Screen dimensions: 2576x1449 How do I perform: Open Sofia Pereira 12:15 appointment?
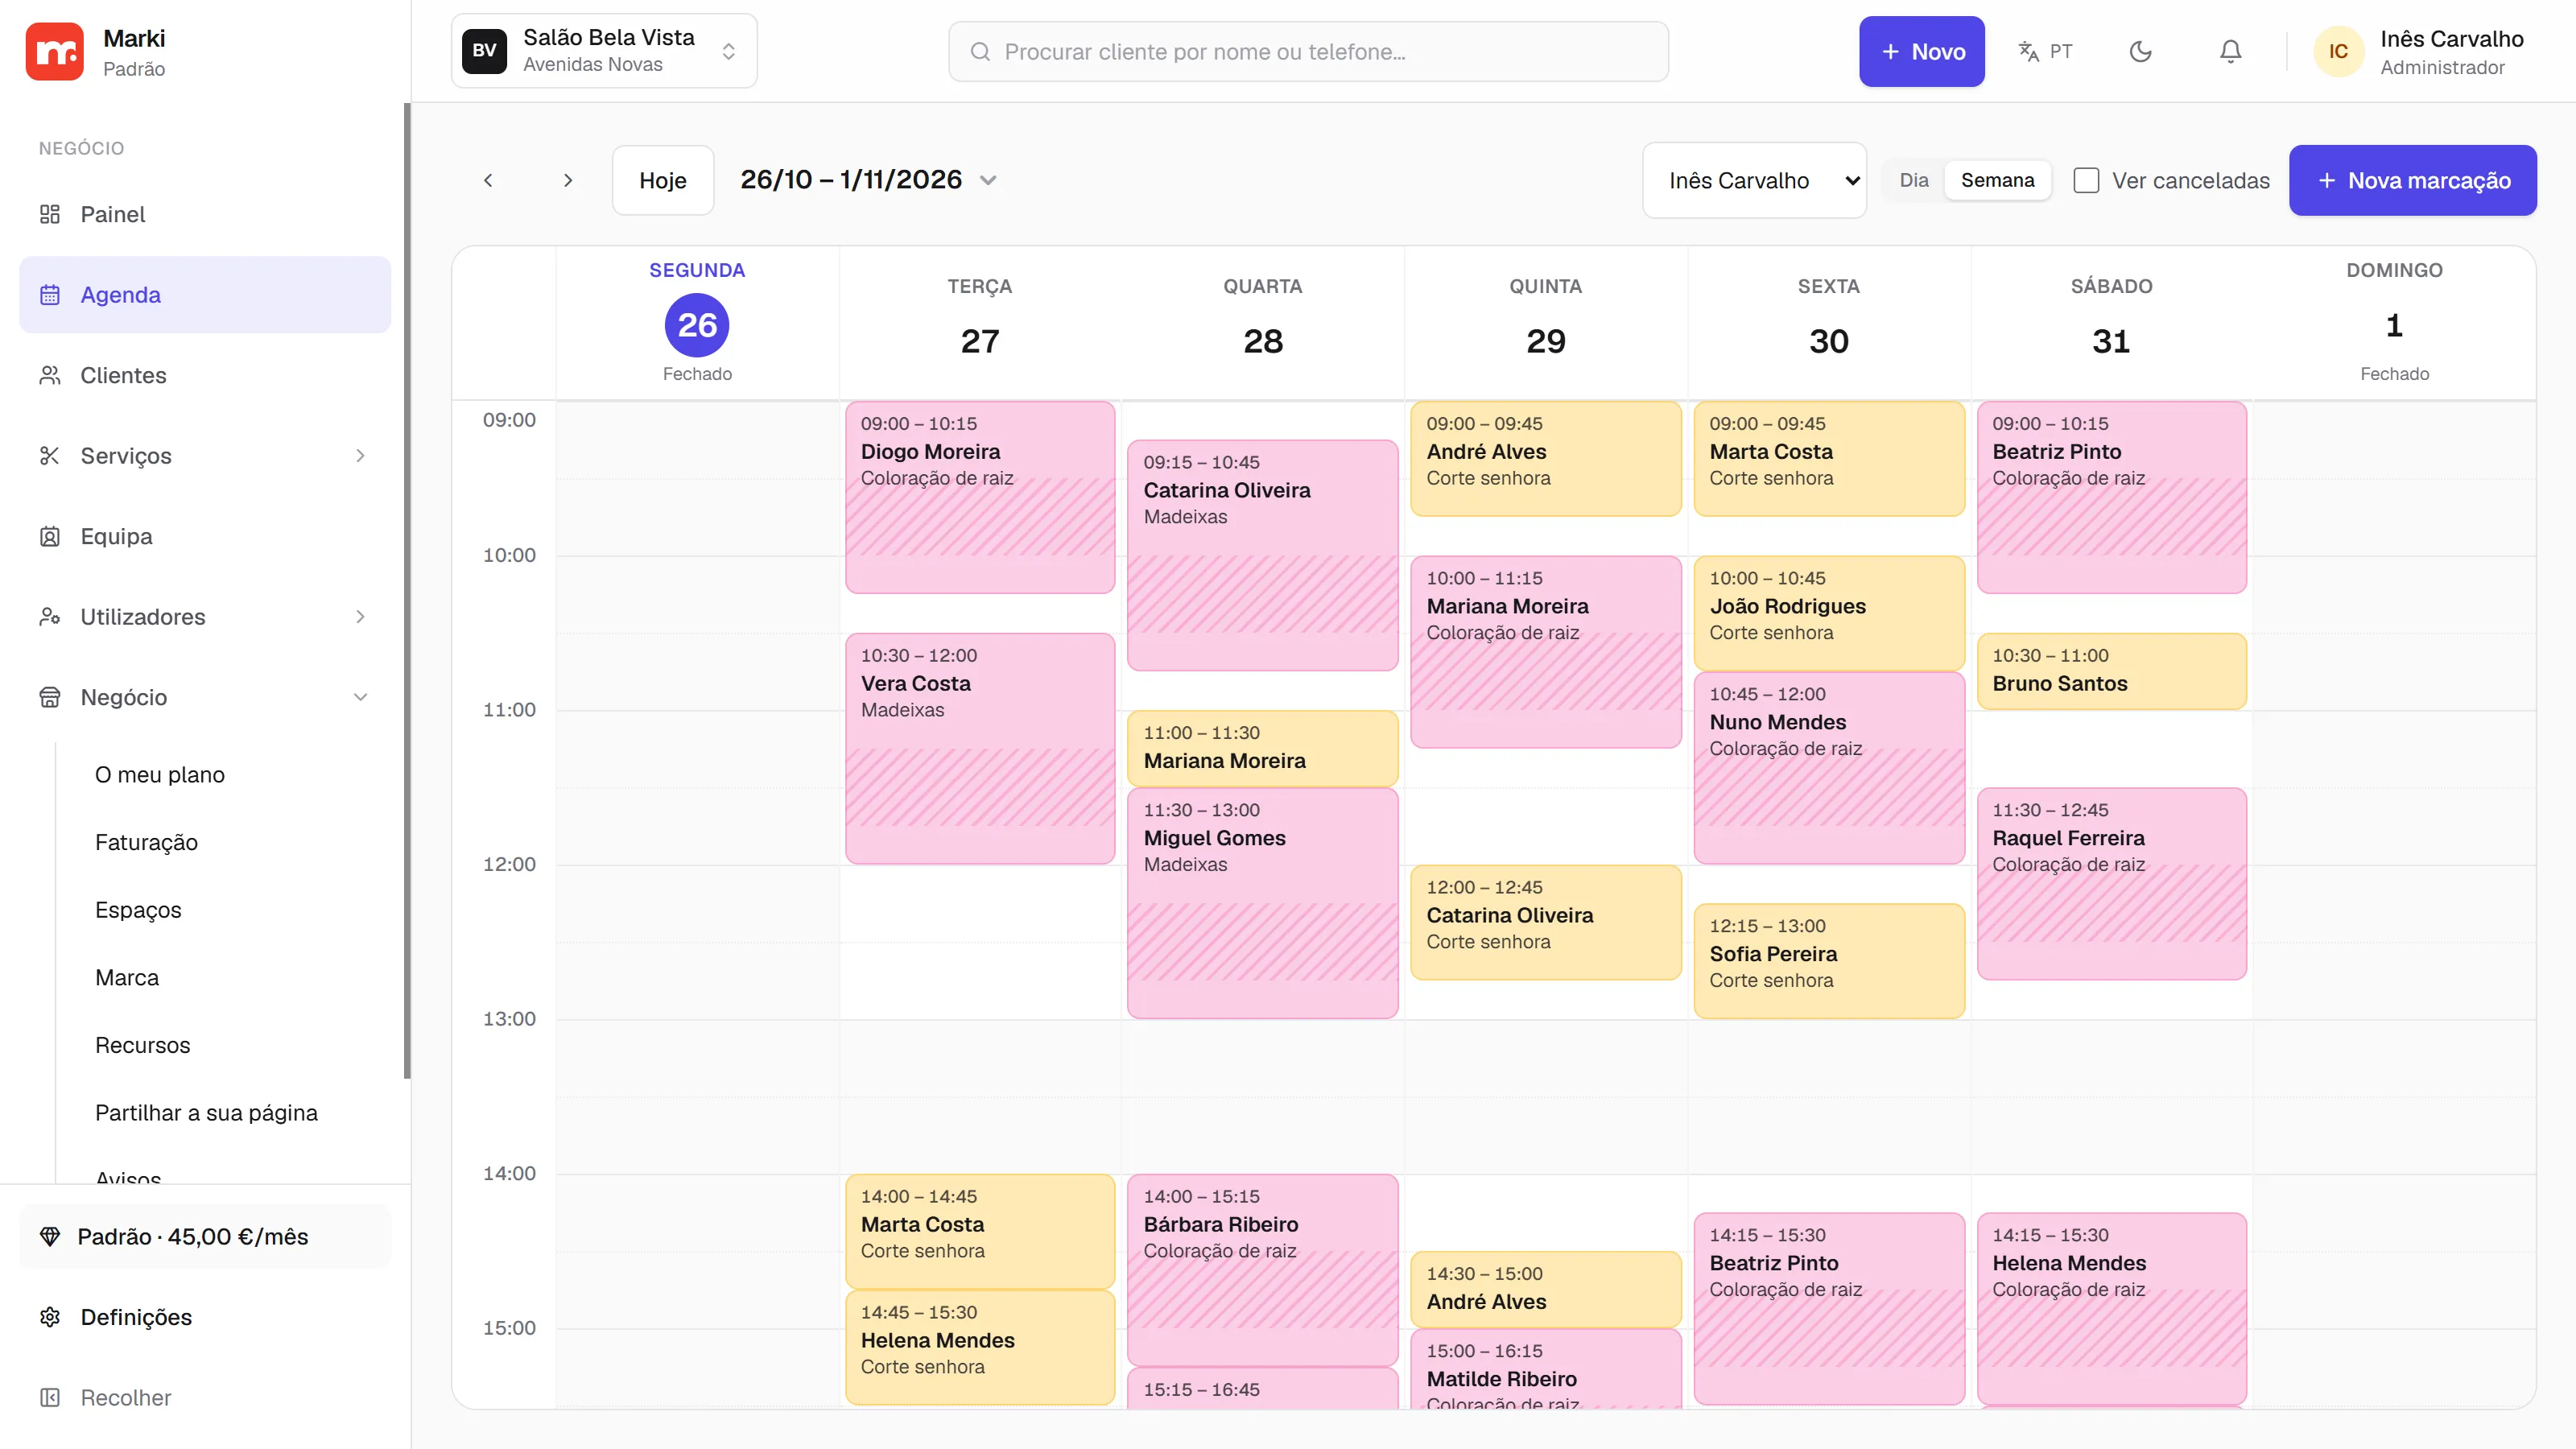1828,961
